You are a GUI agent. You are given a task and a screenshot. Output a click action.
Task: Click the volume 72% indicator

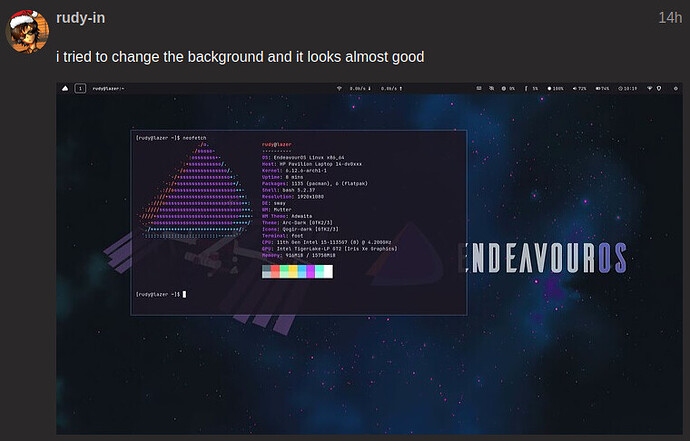coord(580,88)
